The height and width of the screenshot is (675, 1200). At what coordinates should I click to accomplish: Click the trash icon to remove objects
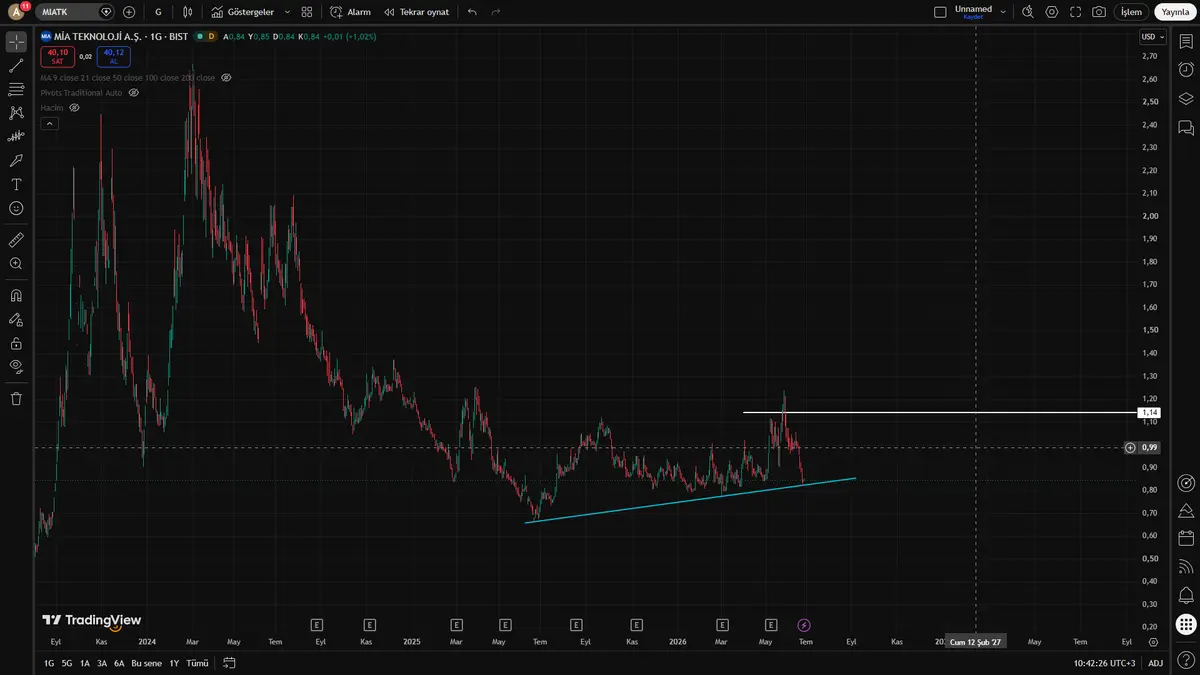16,398
